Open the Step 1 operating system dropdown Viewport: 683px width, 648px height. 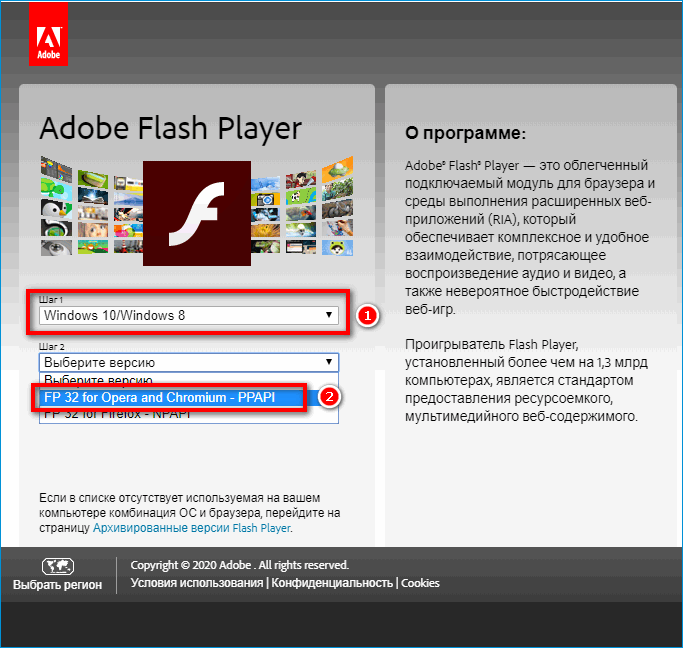189,315
